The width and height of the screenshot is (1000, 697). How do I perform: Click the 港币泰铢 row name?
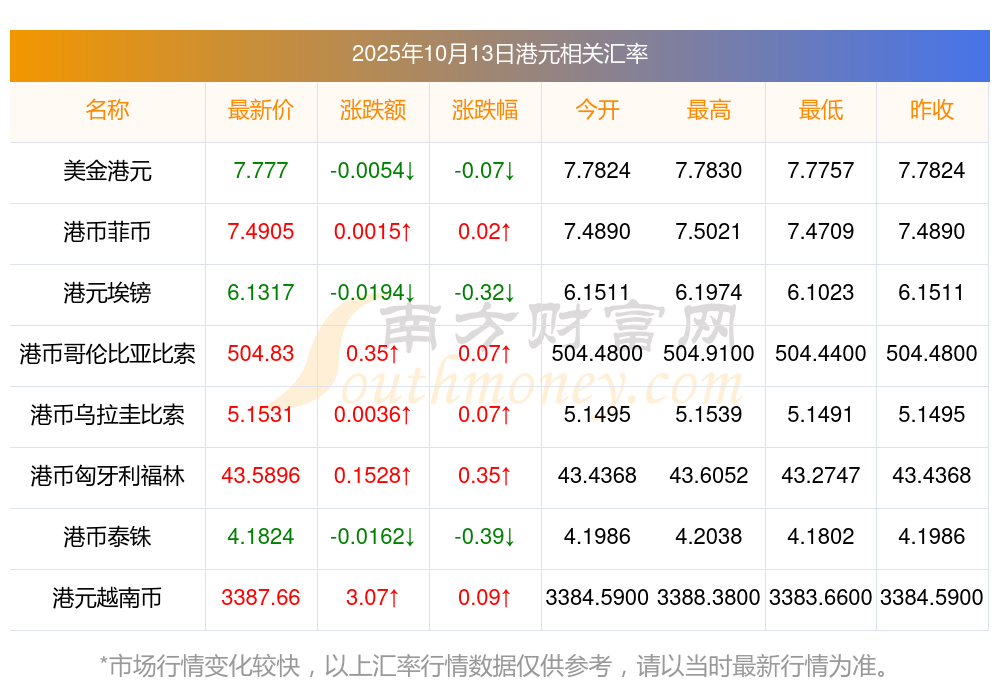pos(107,537)
